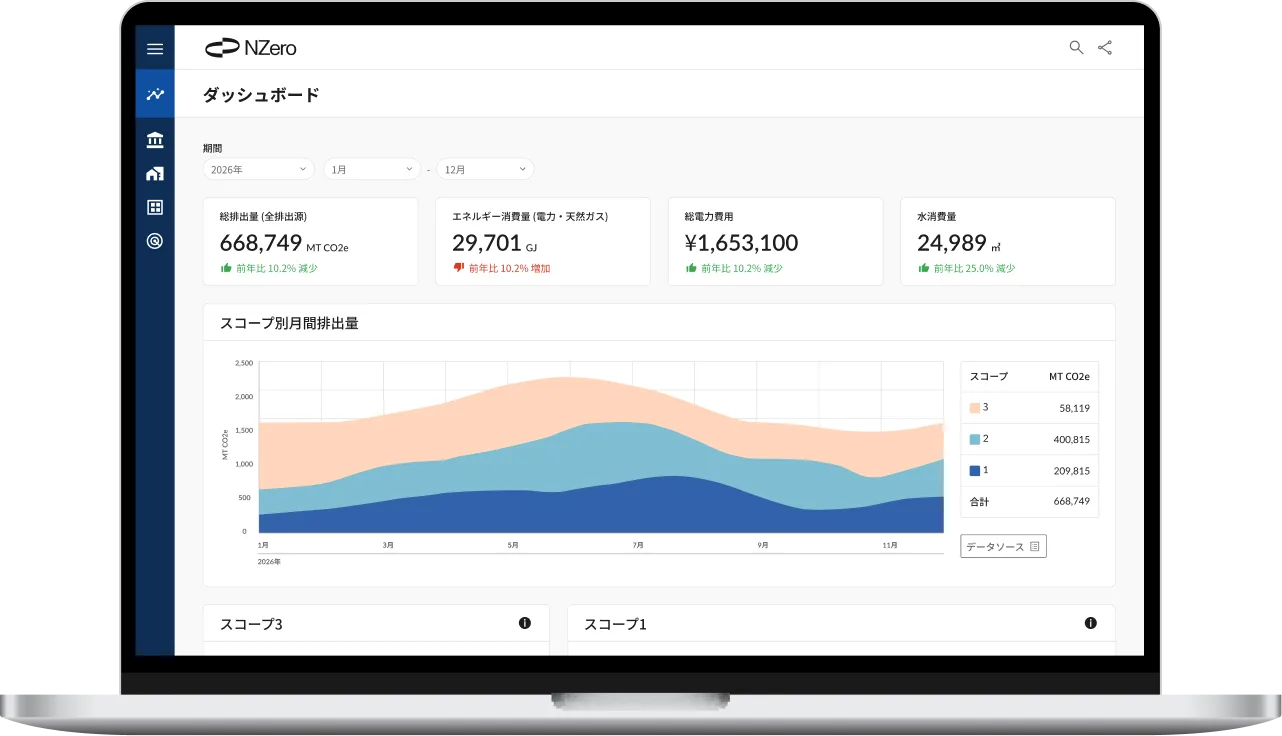Open the hamburger menu in sidebar

pos(154,49)
